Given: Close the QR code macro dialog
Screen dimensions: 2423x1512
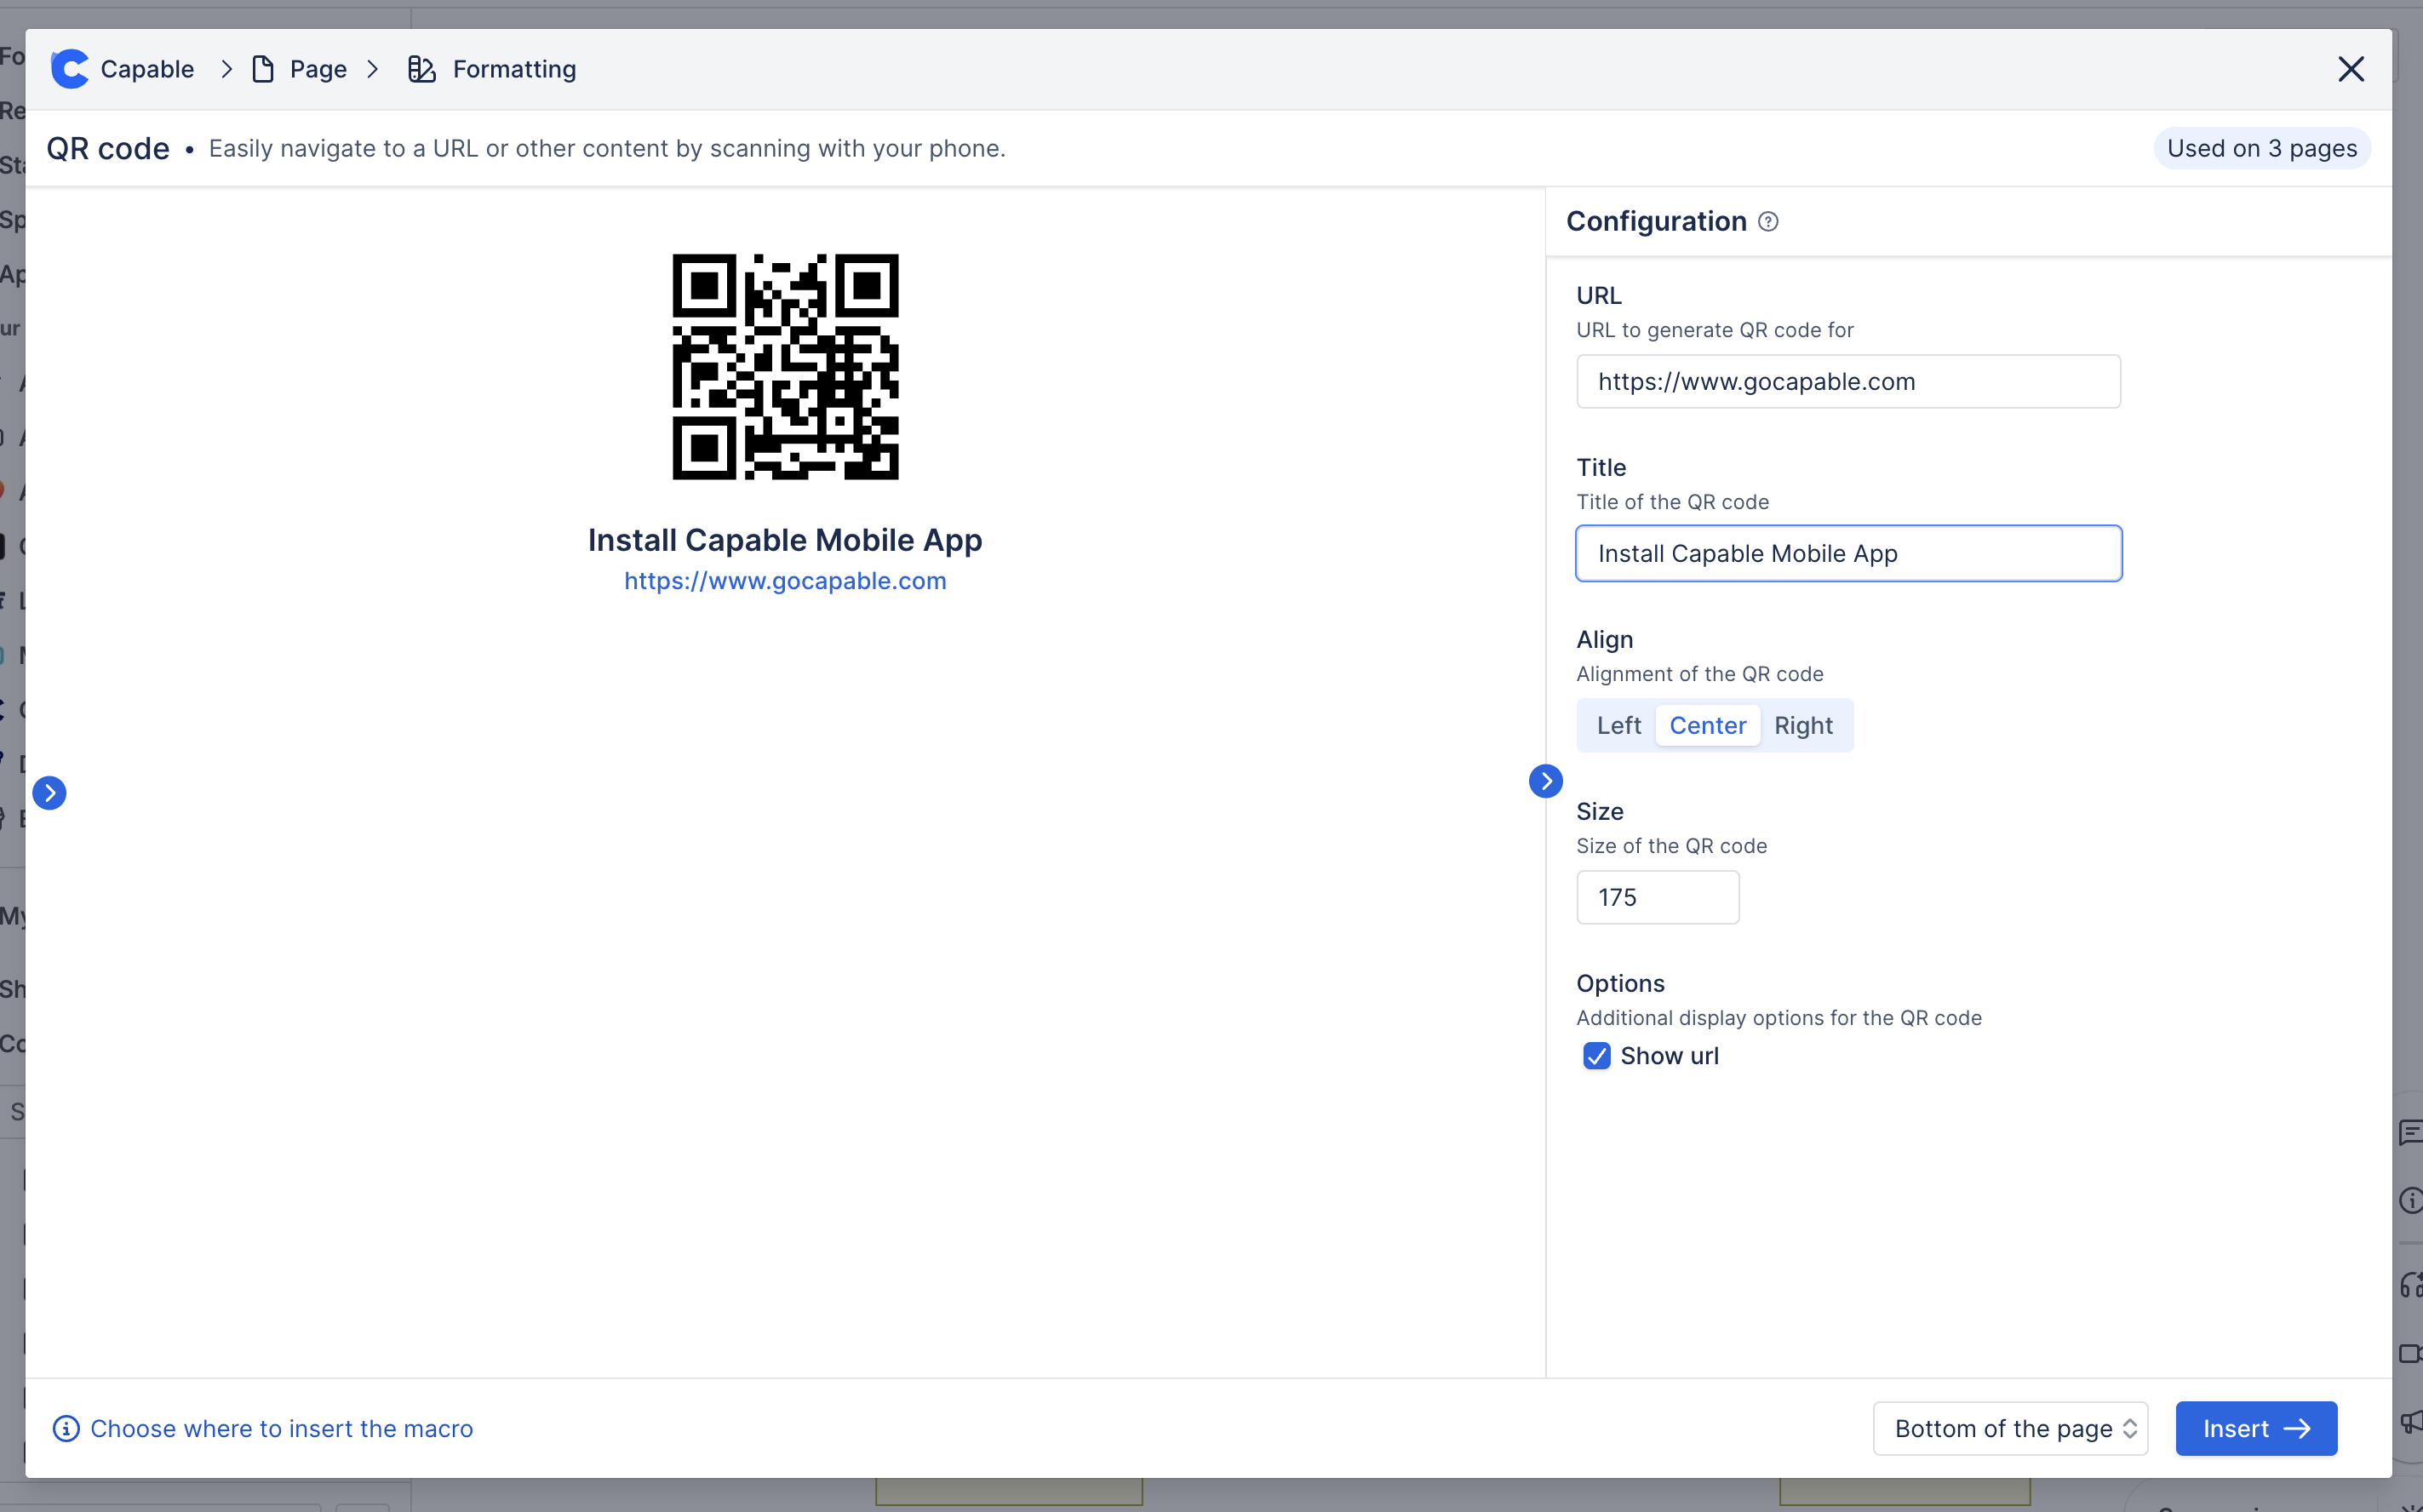Looking at the screenshot, I should (2351, 69).
